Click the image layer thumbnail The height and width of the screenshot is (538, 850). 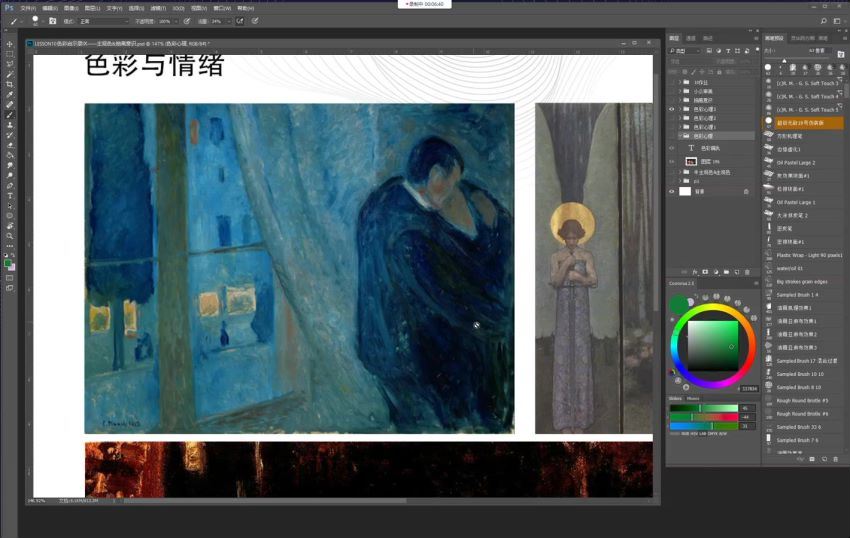tap(691, 162)
